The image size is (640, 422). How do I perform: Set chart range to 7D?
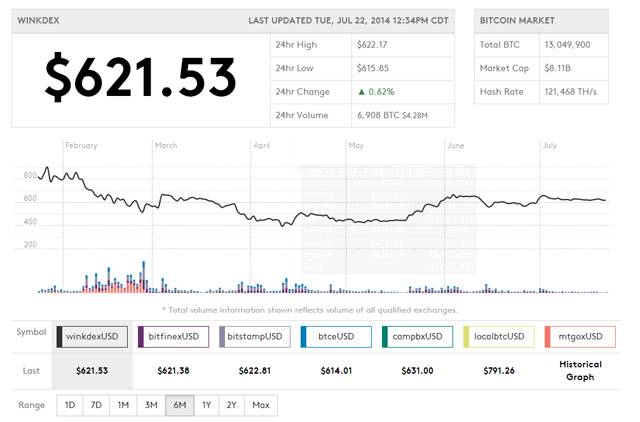[x=96, y=405]
